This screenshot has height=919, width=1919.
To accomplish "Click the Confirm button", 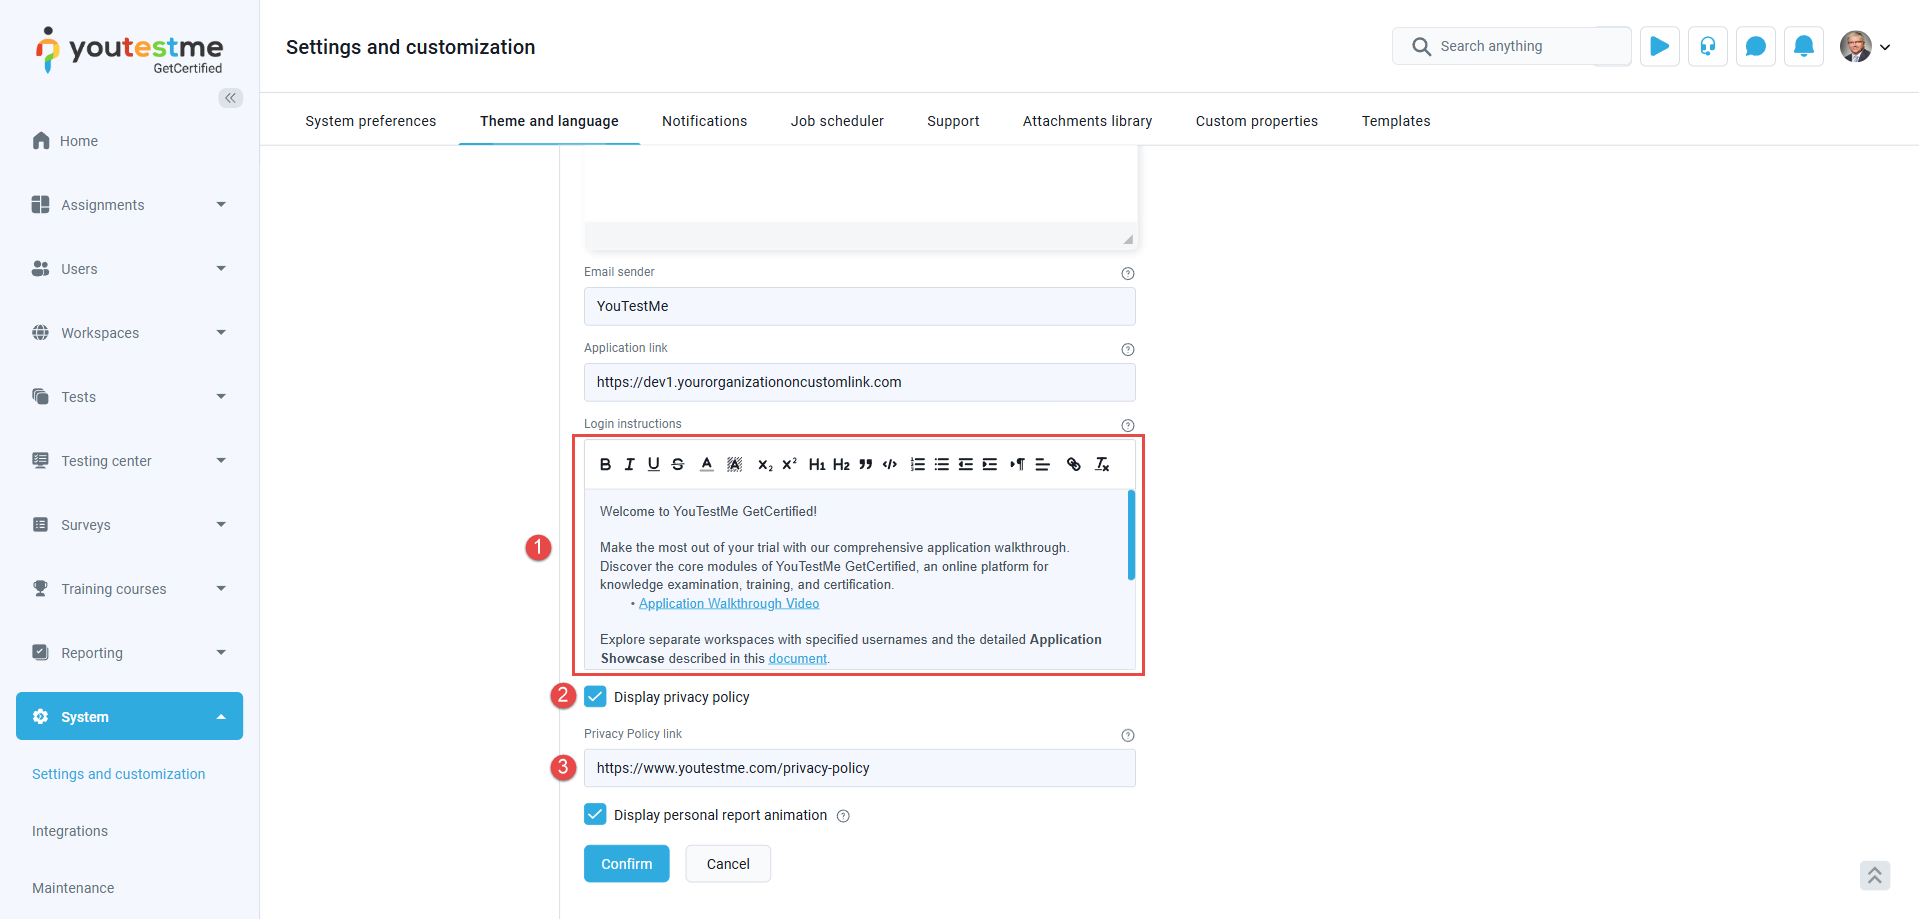I will tap(627, 864).
